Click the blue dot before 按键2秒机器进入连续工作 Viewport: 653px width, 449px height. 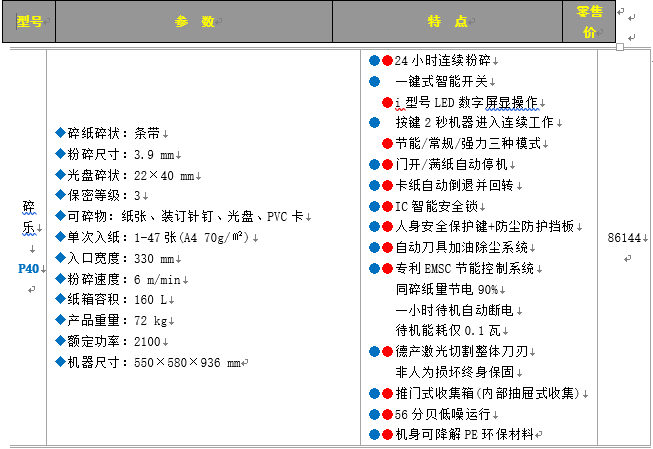374,123
